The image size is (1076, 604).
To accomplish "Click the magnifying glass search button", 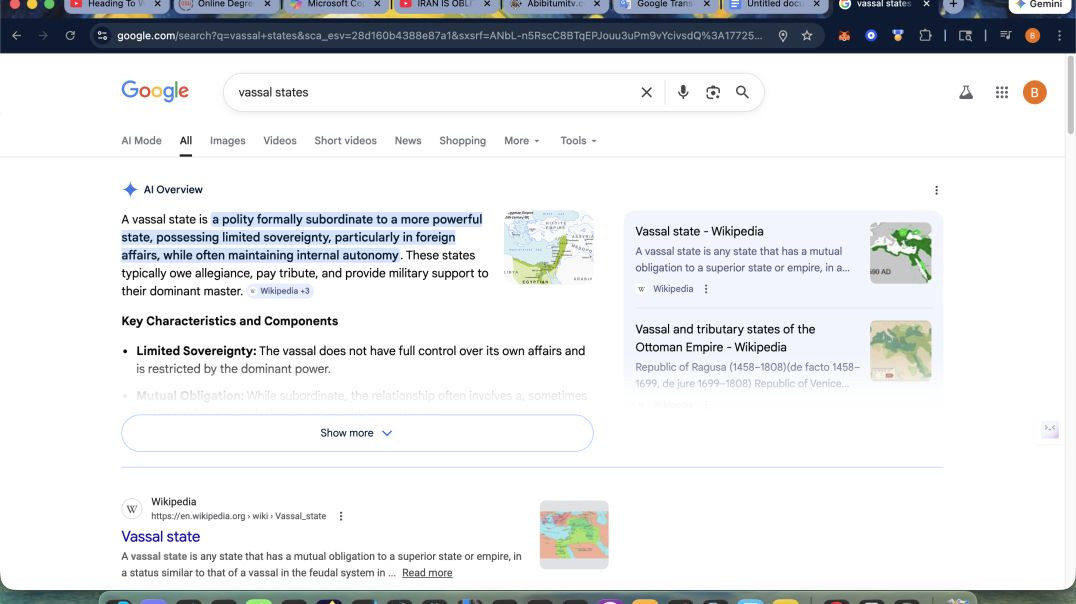I will pos(742,92).
